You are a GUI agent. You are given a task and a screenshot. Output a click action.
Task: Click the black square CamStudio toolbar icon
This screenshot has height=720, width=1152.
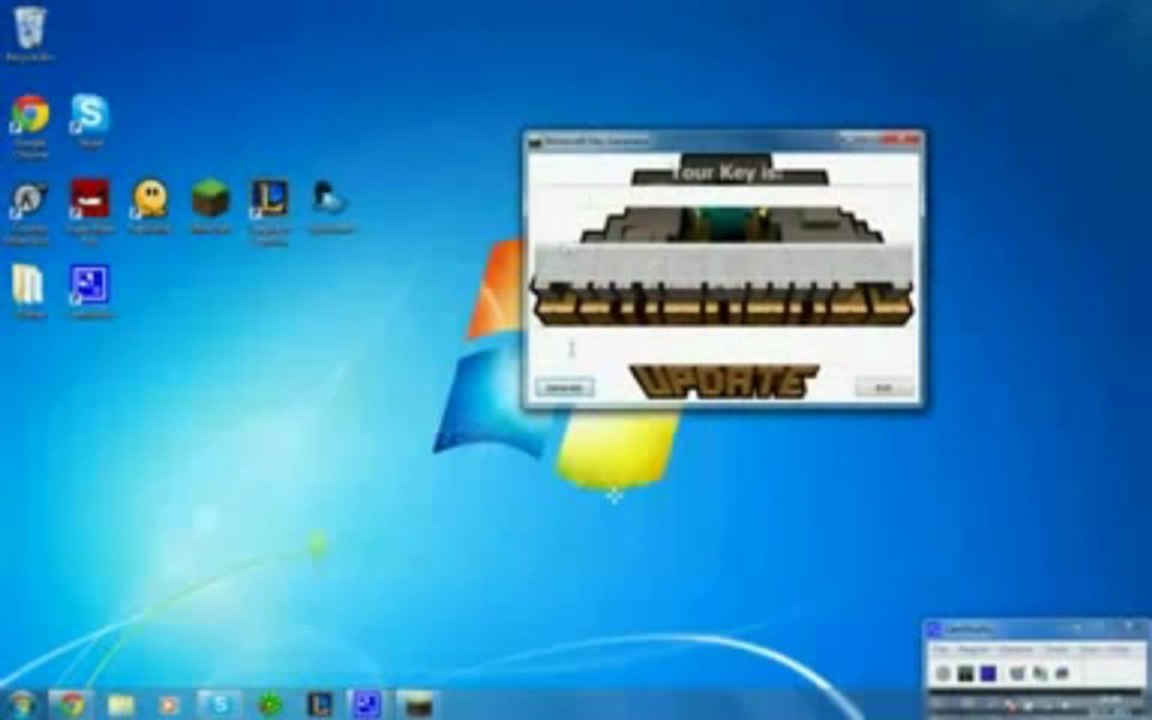(x=965, y=673)
